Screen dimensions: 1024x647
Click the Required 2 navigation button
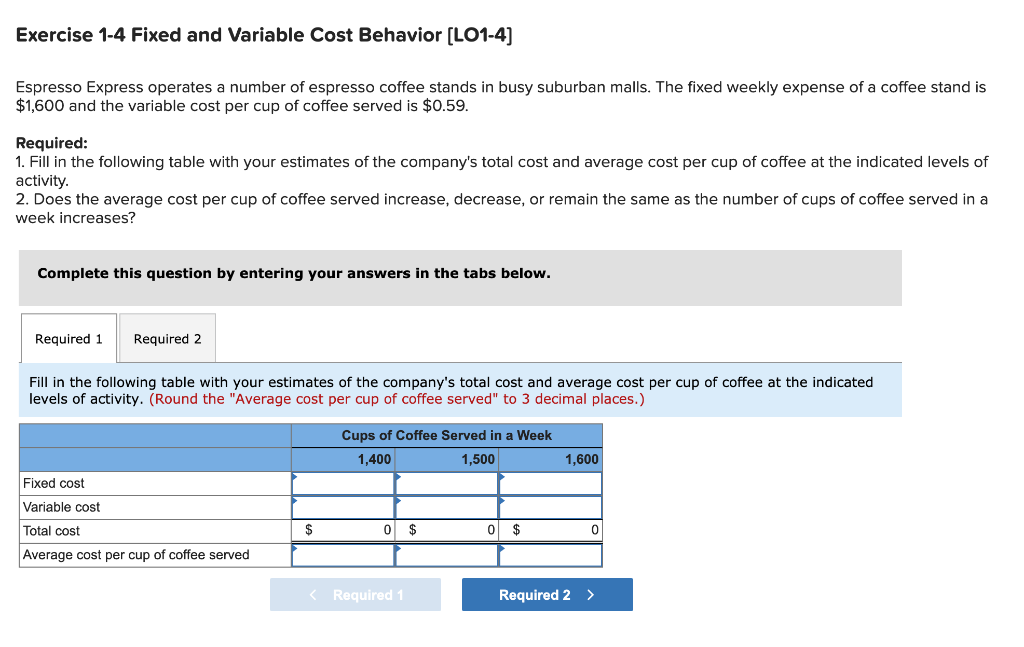coord(546,594)
